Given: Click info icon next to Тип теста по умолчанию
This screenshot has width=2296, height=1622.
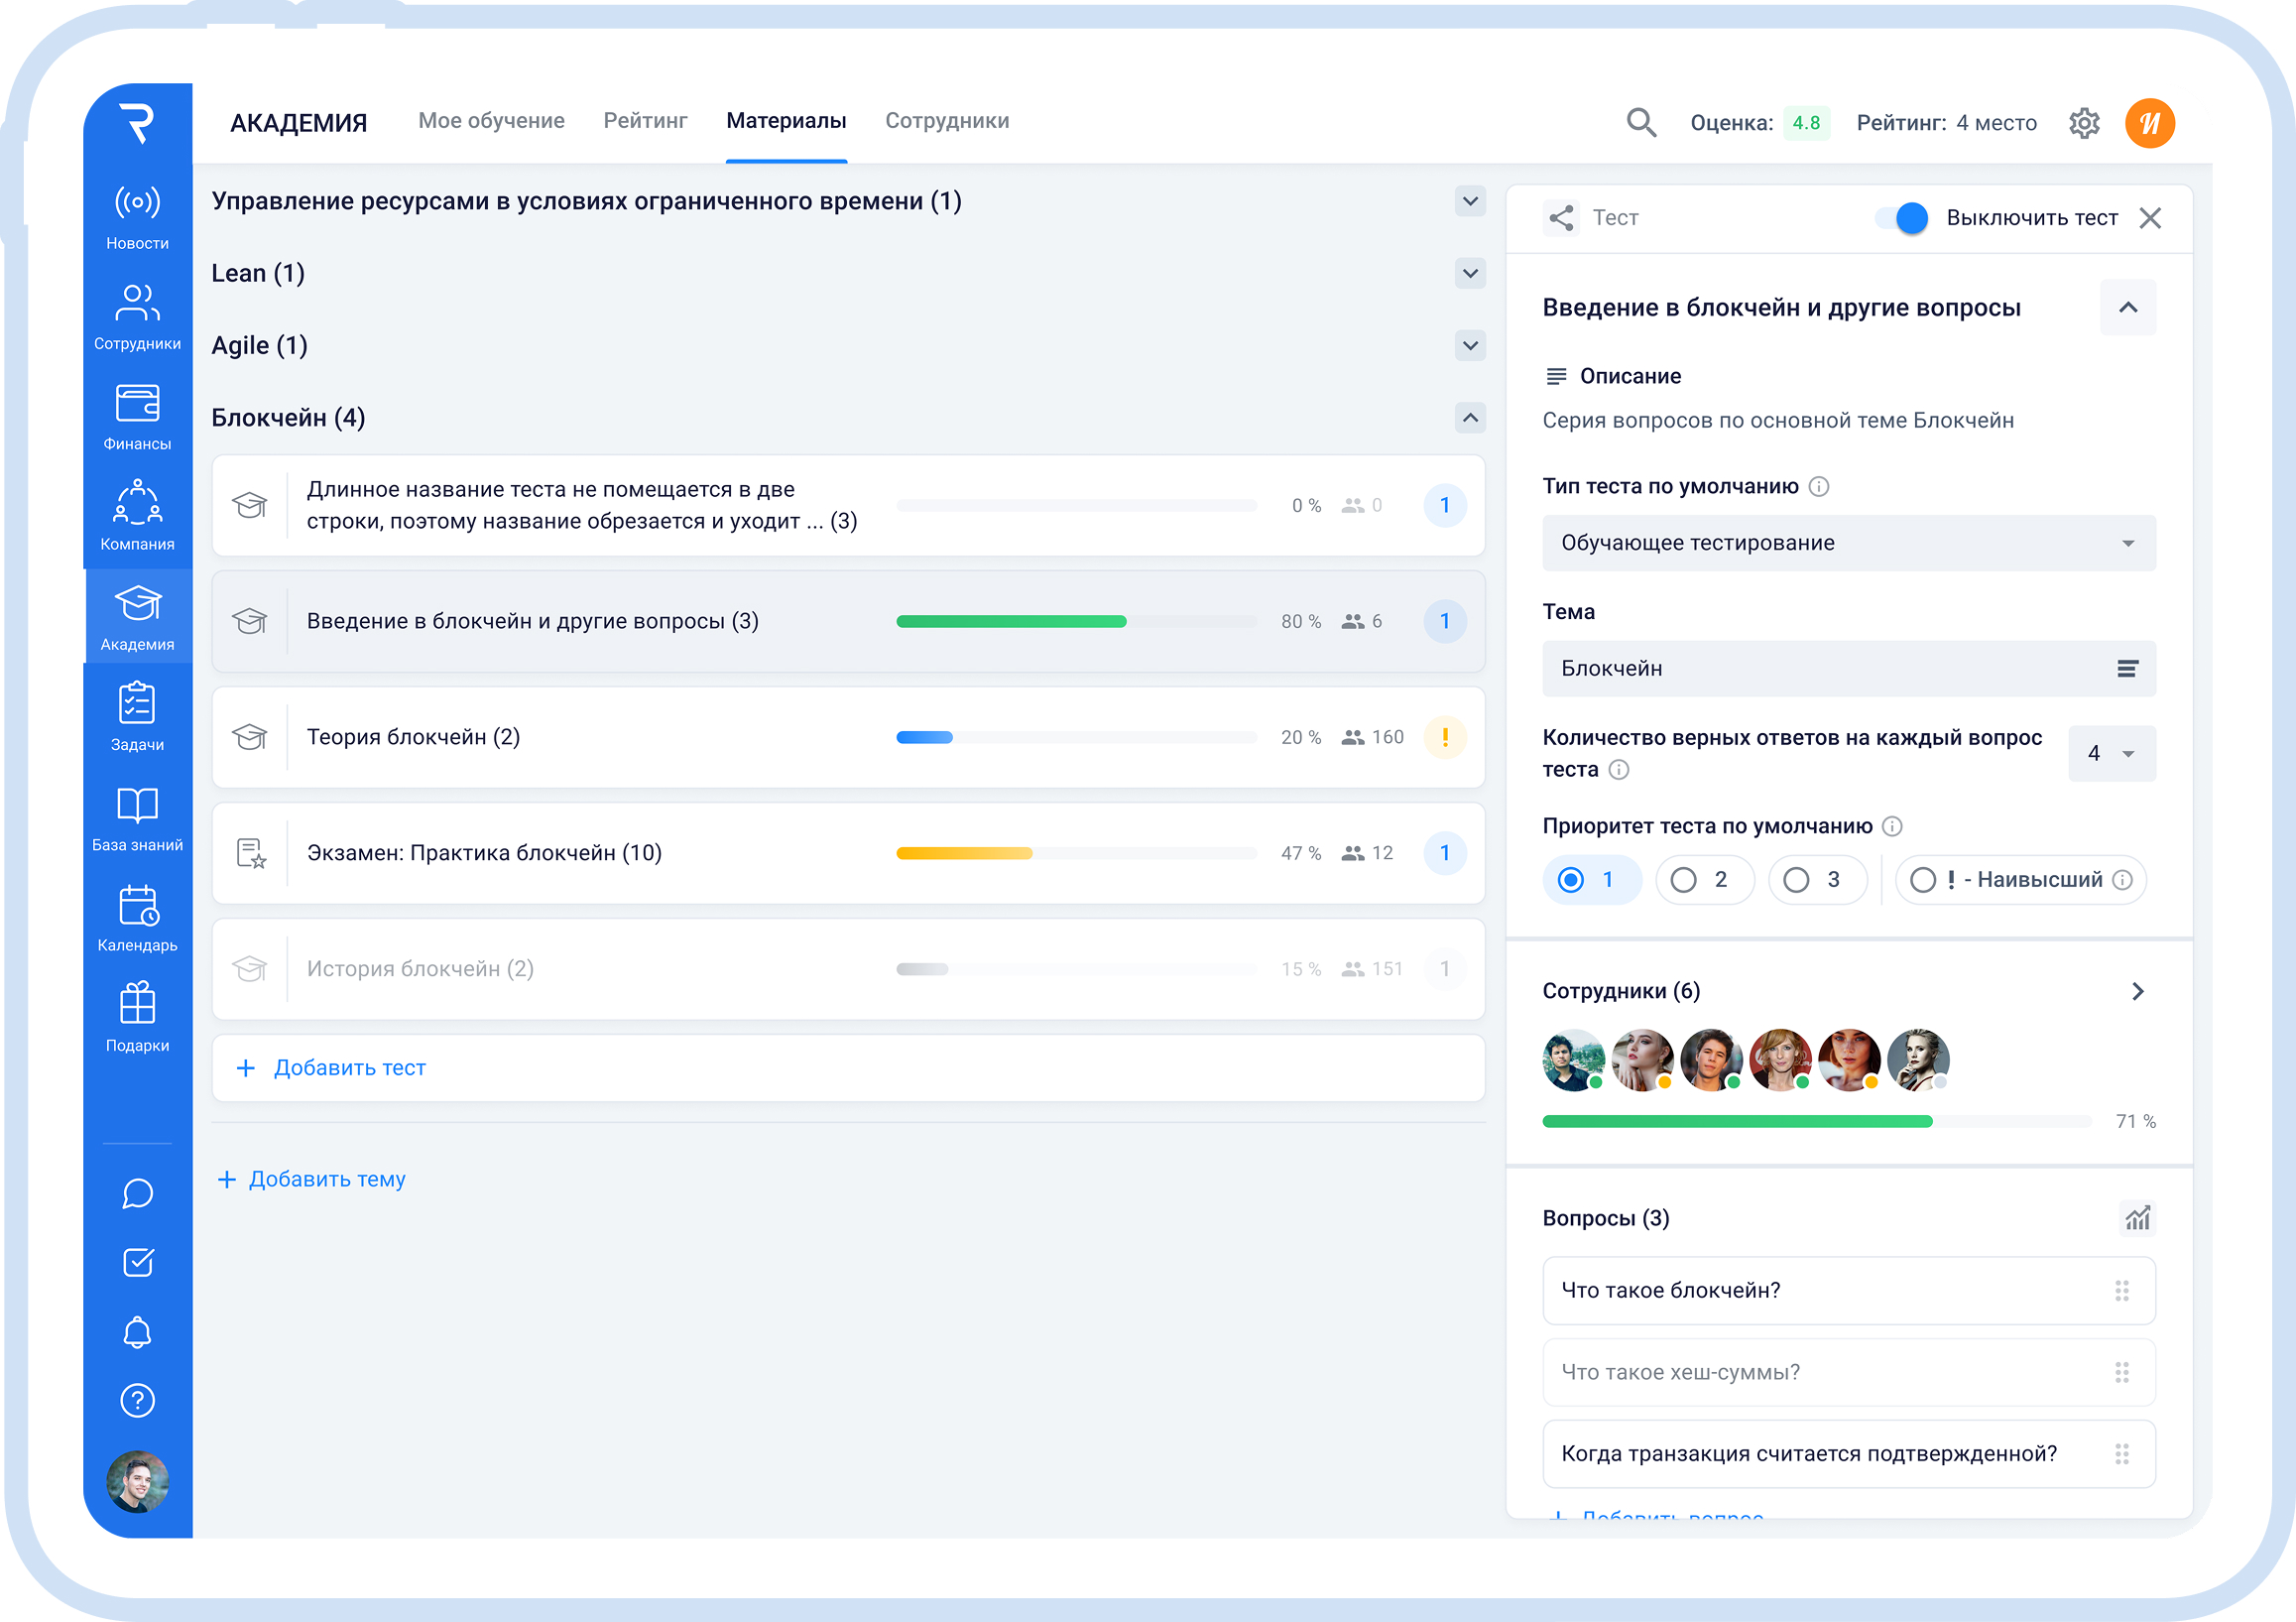Looking at the screenshot, I should tap(1819, 487).
